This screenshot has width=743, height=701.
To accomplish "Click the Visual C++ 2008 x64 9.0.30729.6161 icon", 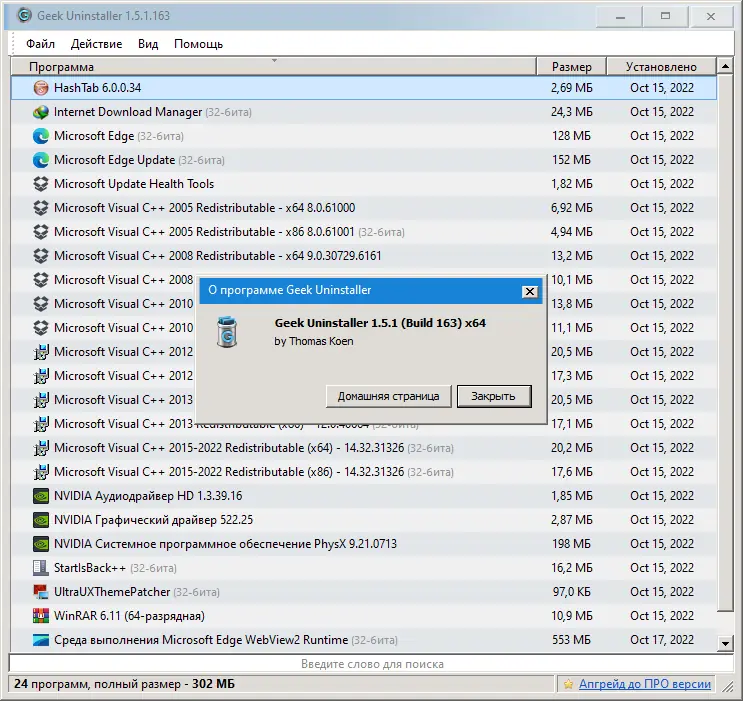I will pyautogui.click(x=41, y=256).
